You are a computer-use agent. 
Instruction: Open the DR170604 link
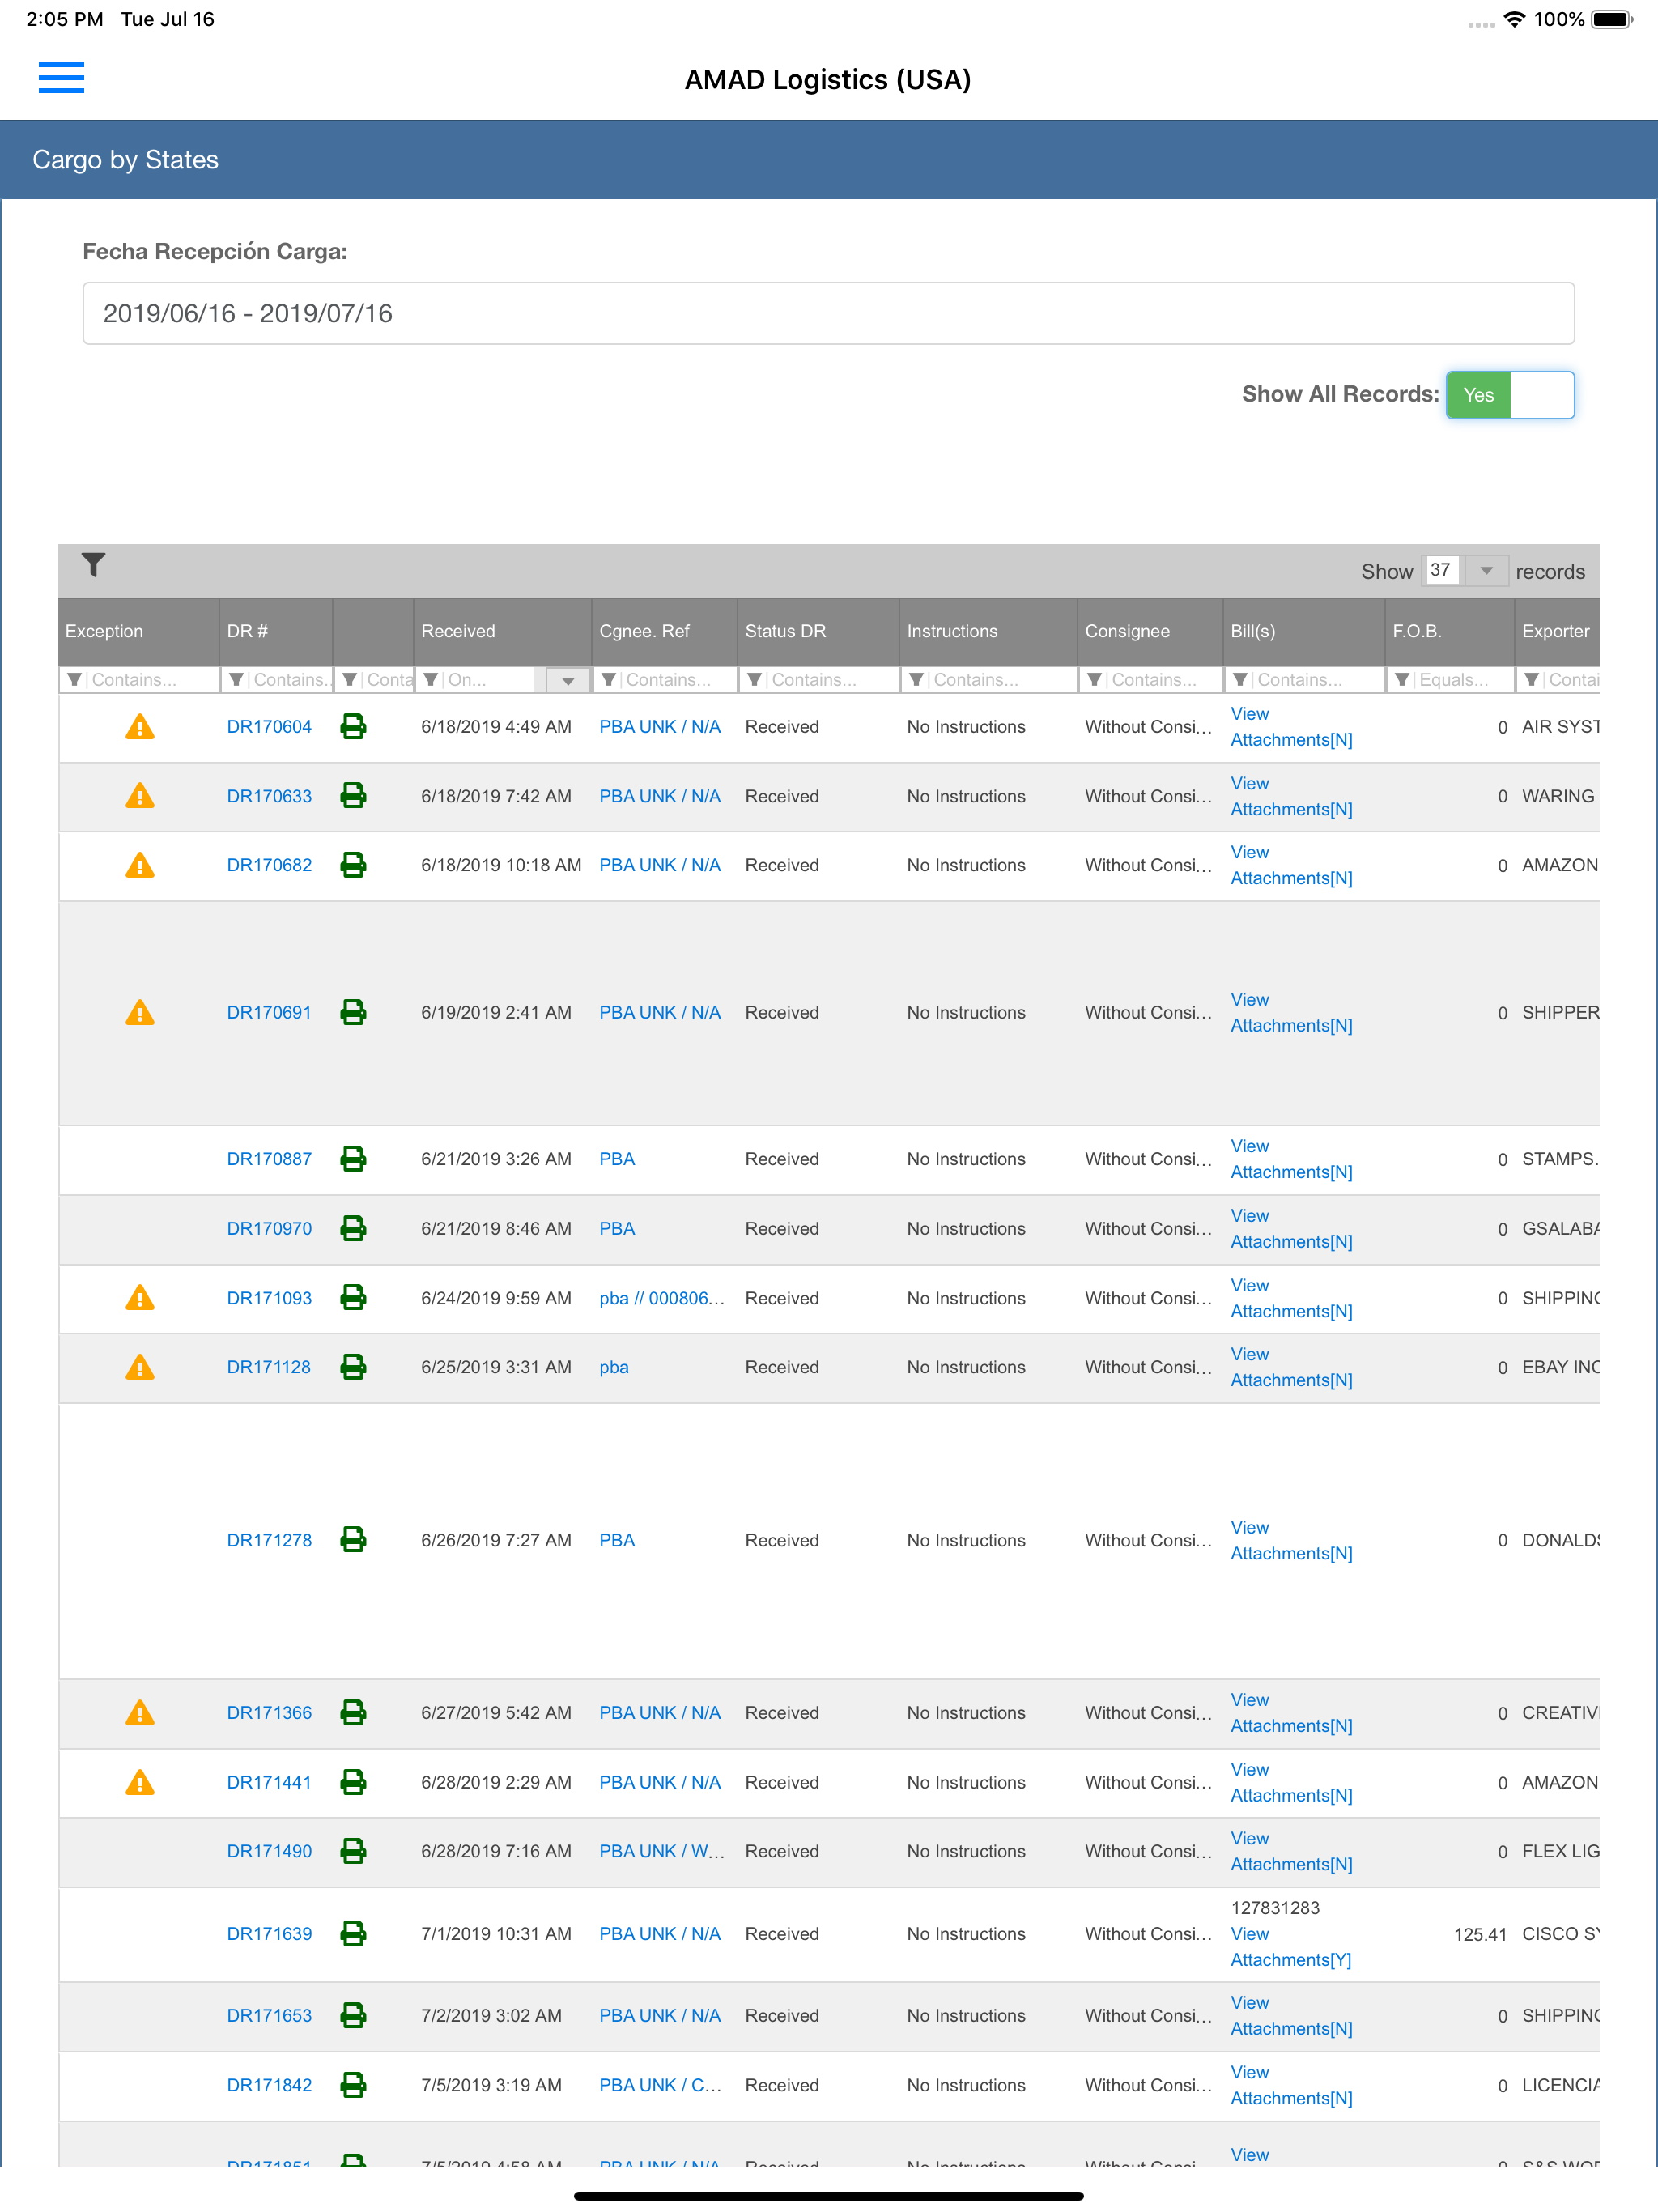click(x=269, y=727)
